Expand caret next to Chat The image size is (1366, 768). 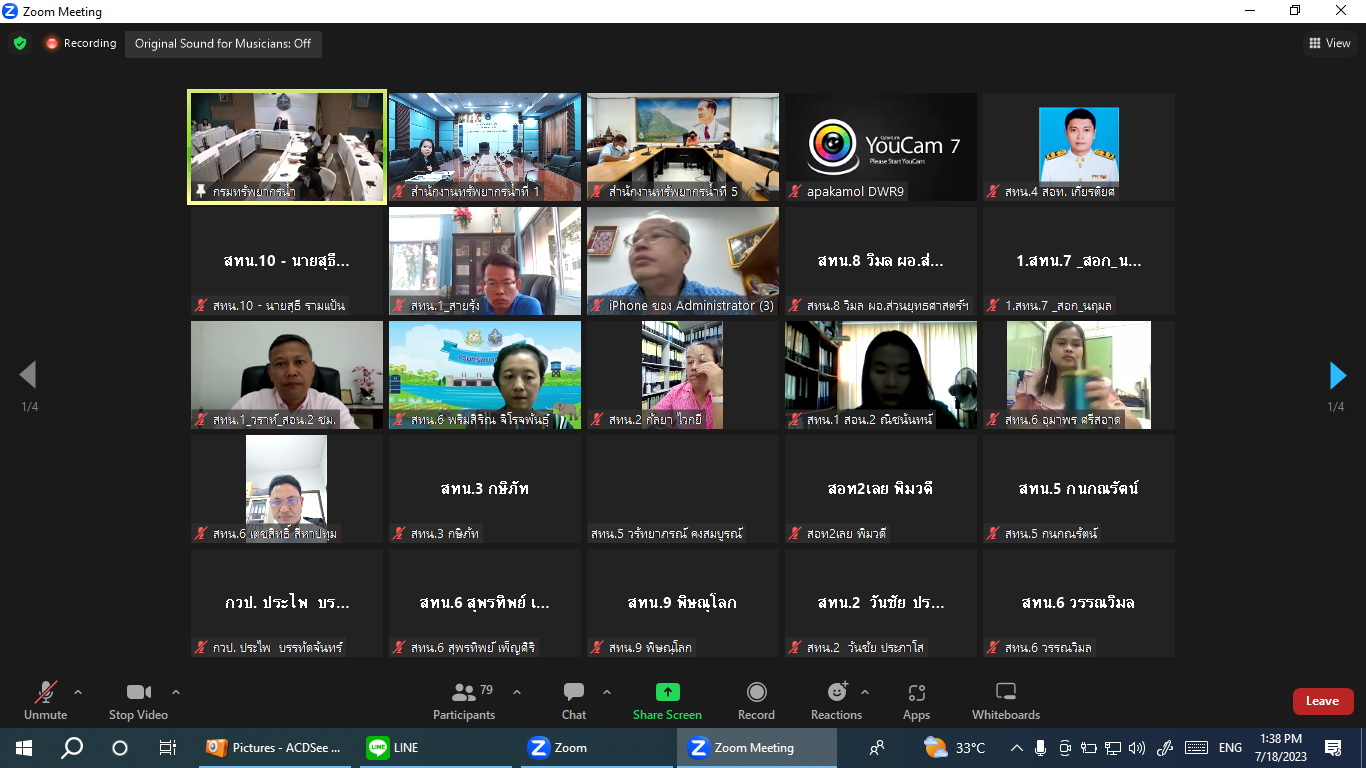607,692
